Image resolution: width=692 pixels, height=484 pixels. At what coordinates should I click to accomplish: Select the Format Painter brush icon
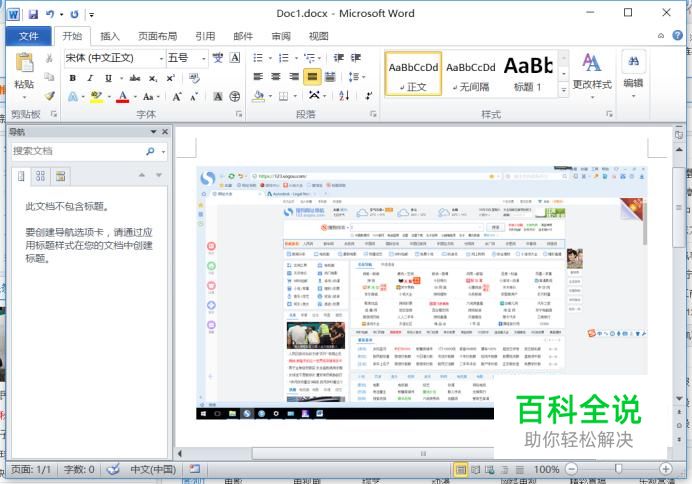point(49,96)
